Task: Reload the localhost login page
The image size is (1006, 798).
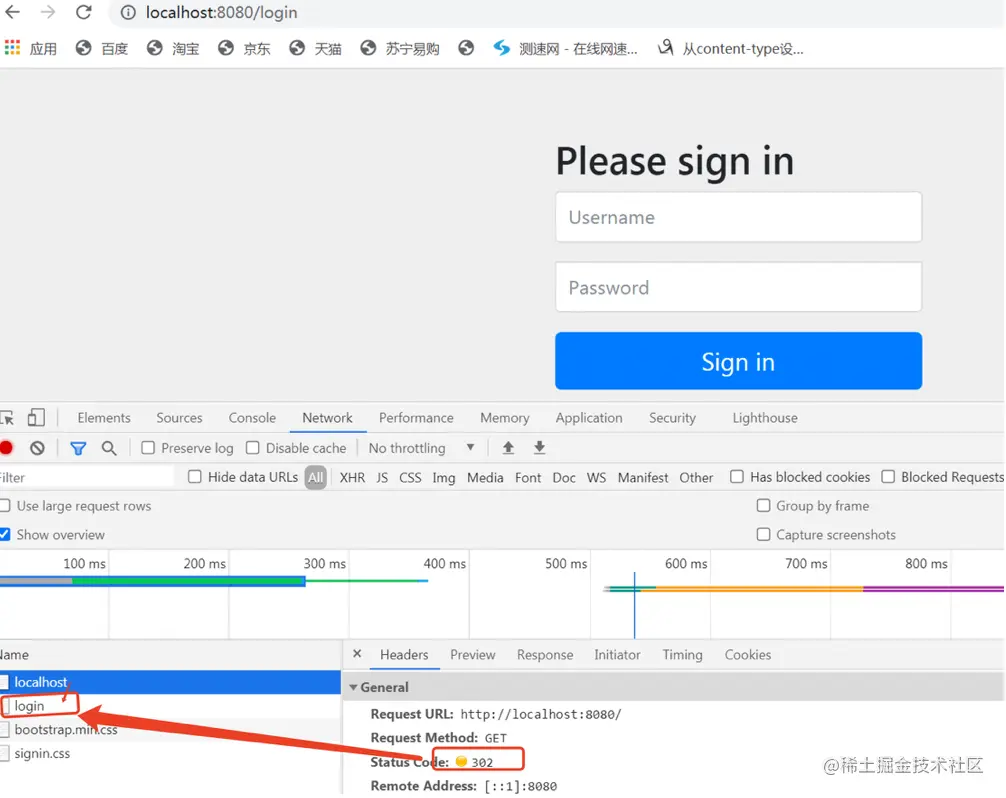Action: coord(83,12)
